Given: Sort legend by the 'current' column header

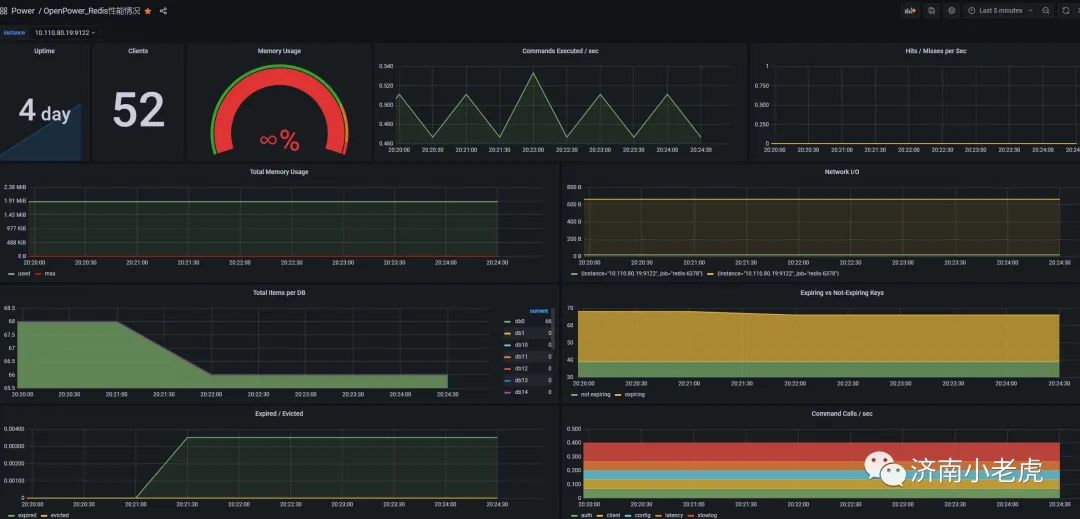Looking at the screenshot, I should (x=539, y=311).
